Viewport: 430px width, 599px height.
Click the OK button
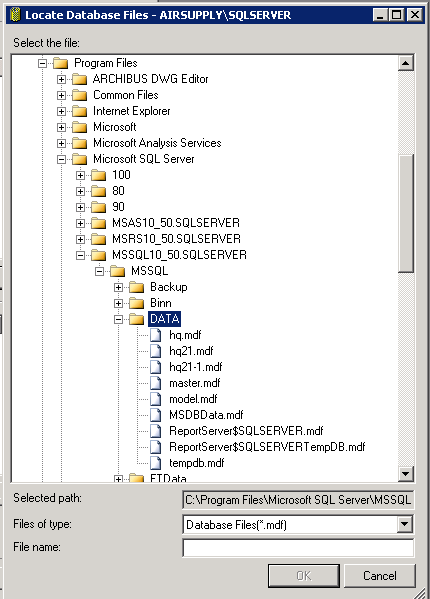(304, 575)
